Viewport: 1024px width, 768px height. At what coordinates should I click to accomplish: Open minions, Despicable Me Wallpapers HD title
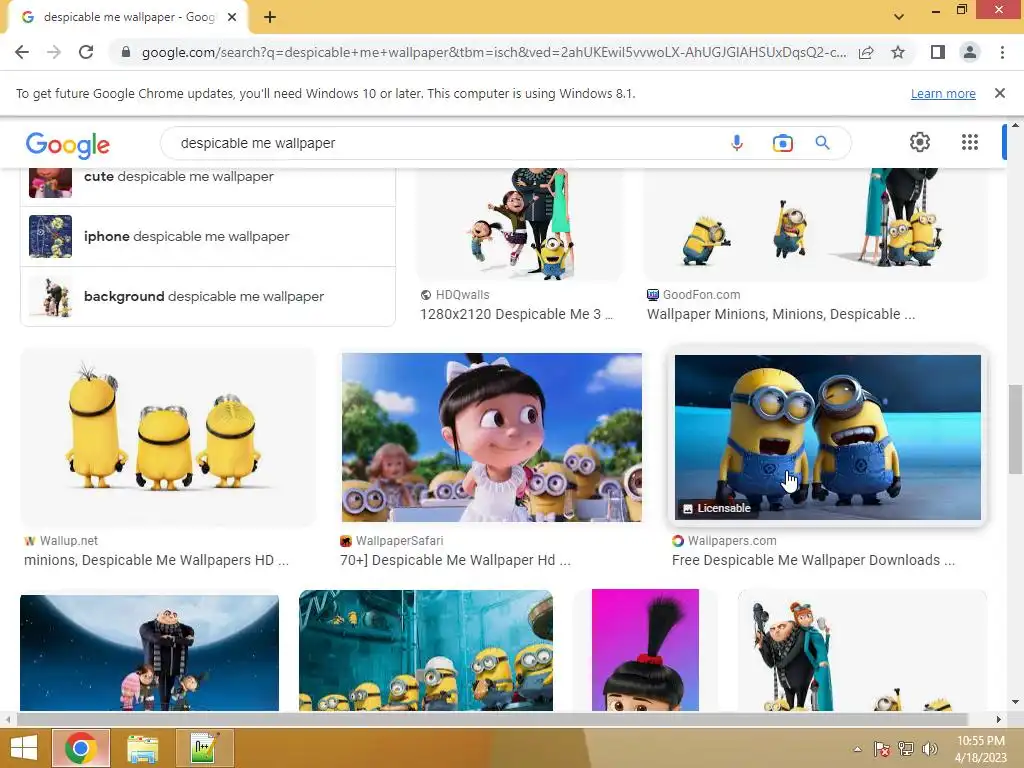coord(156,560)
